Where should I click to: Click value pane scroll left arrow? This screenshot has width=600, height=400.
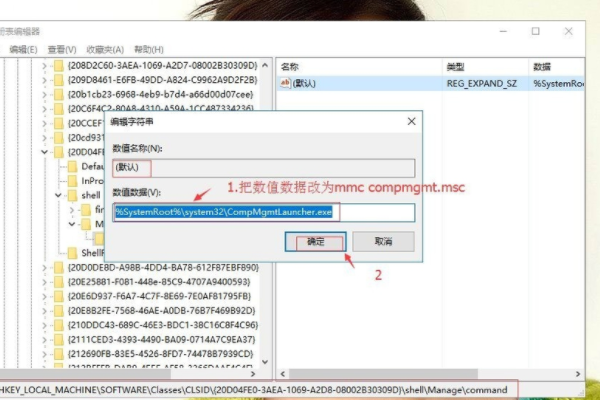pyautogui.click(x=283, y=374)
